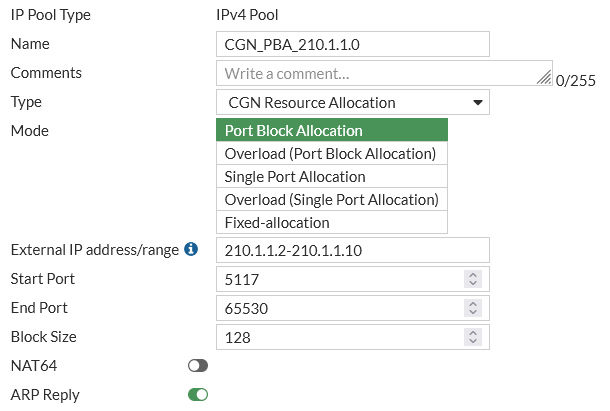The image size is (610, 411).
Task: Choose Overload (Single Port Allocation) mode
Action: click(332, 199)
